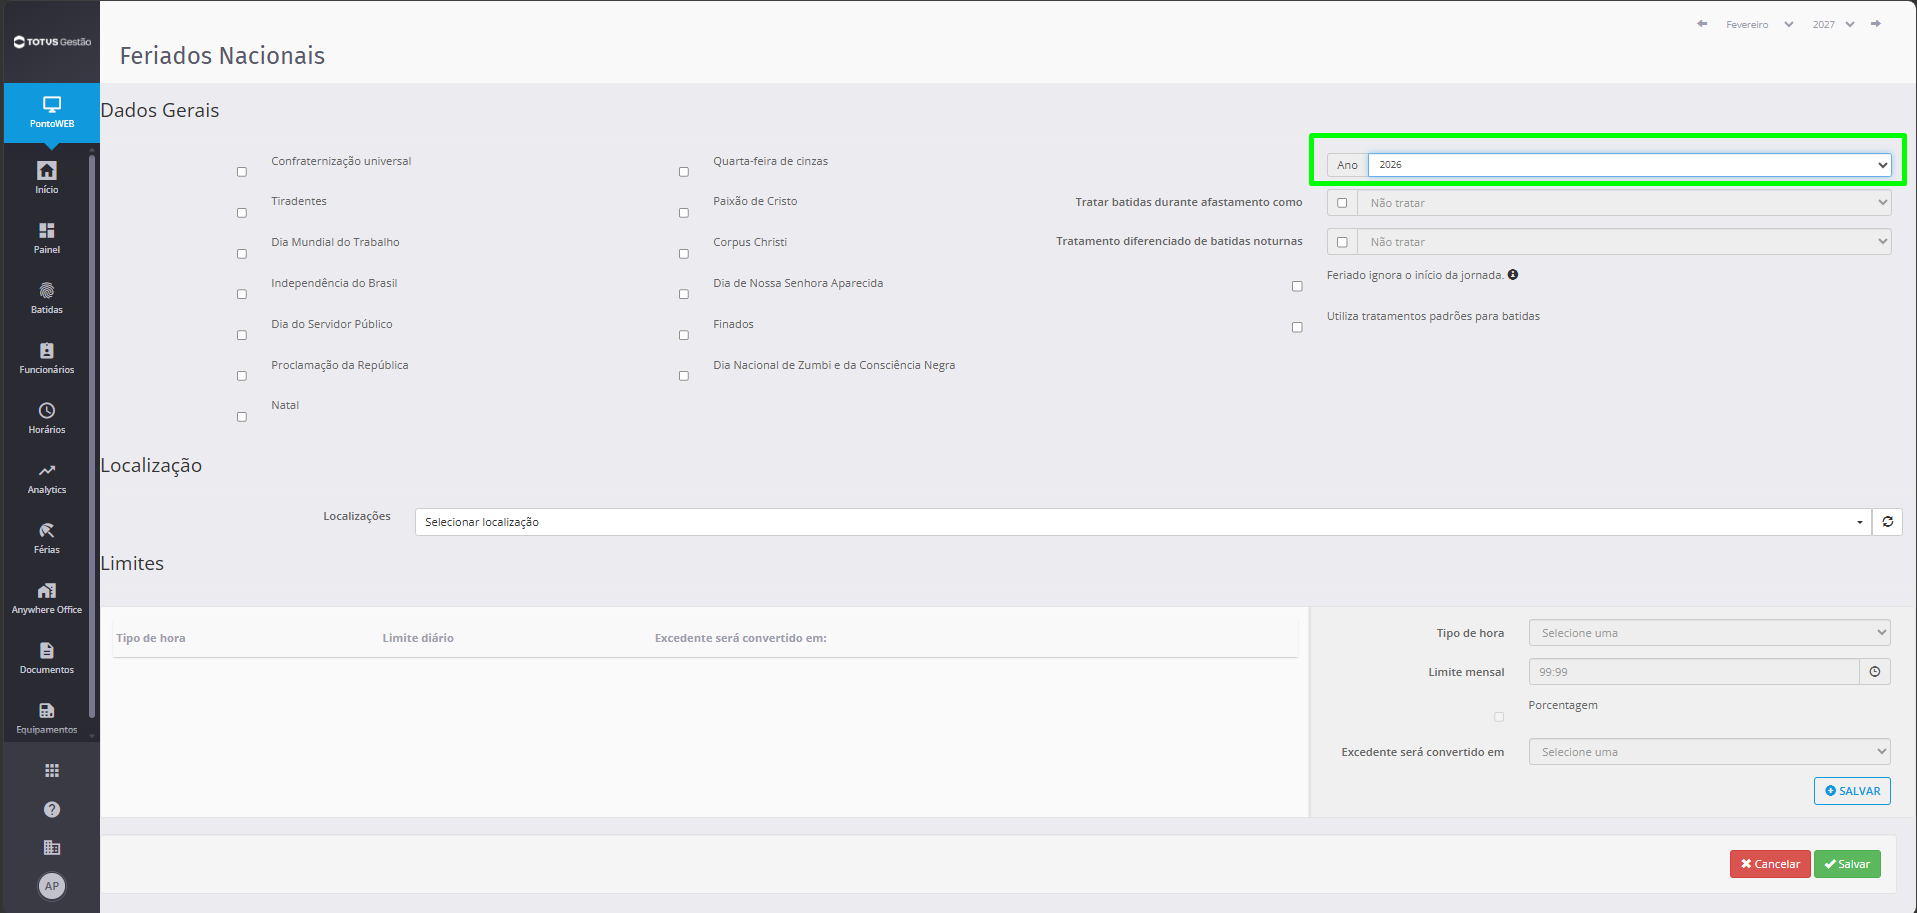Click Tipo de hora column header
Viewport: 1917px width, 913px height.
coord(151,638)
